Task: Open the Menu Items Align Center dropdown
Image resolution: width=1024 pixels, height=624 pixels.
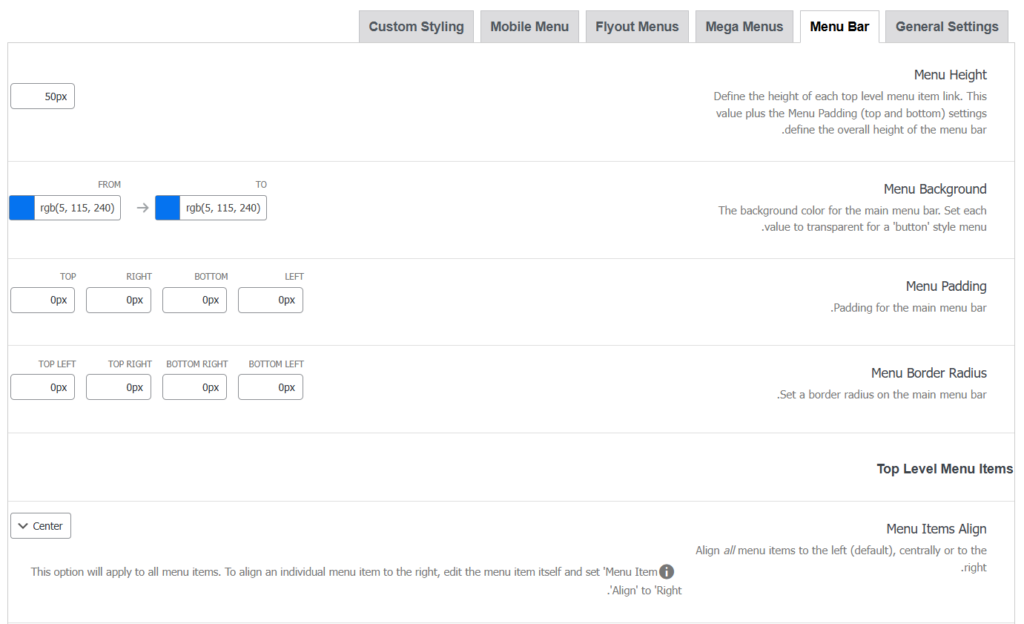Action: point(41,526)
